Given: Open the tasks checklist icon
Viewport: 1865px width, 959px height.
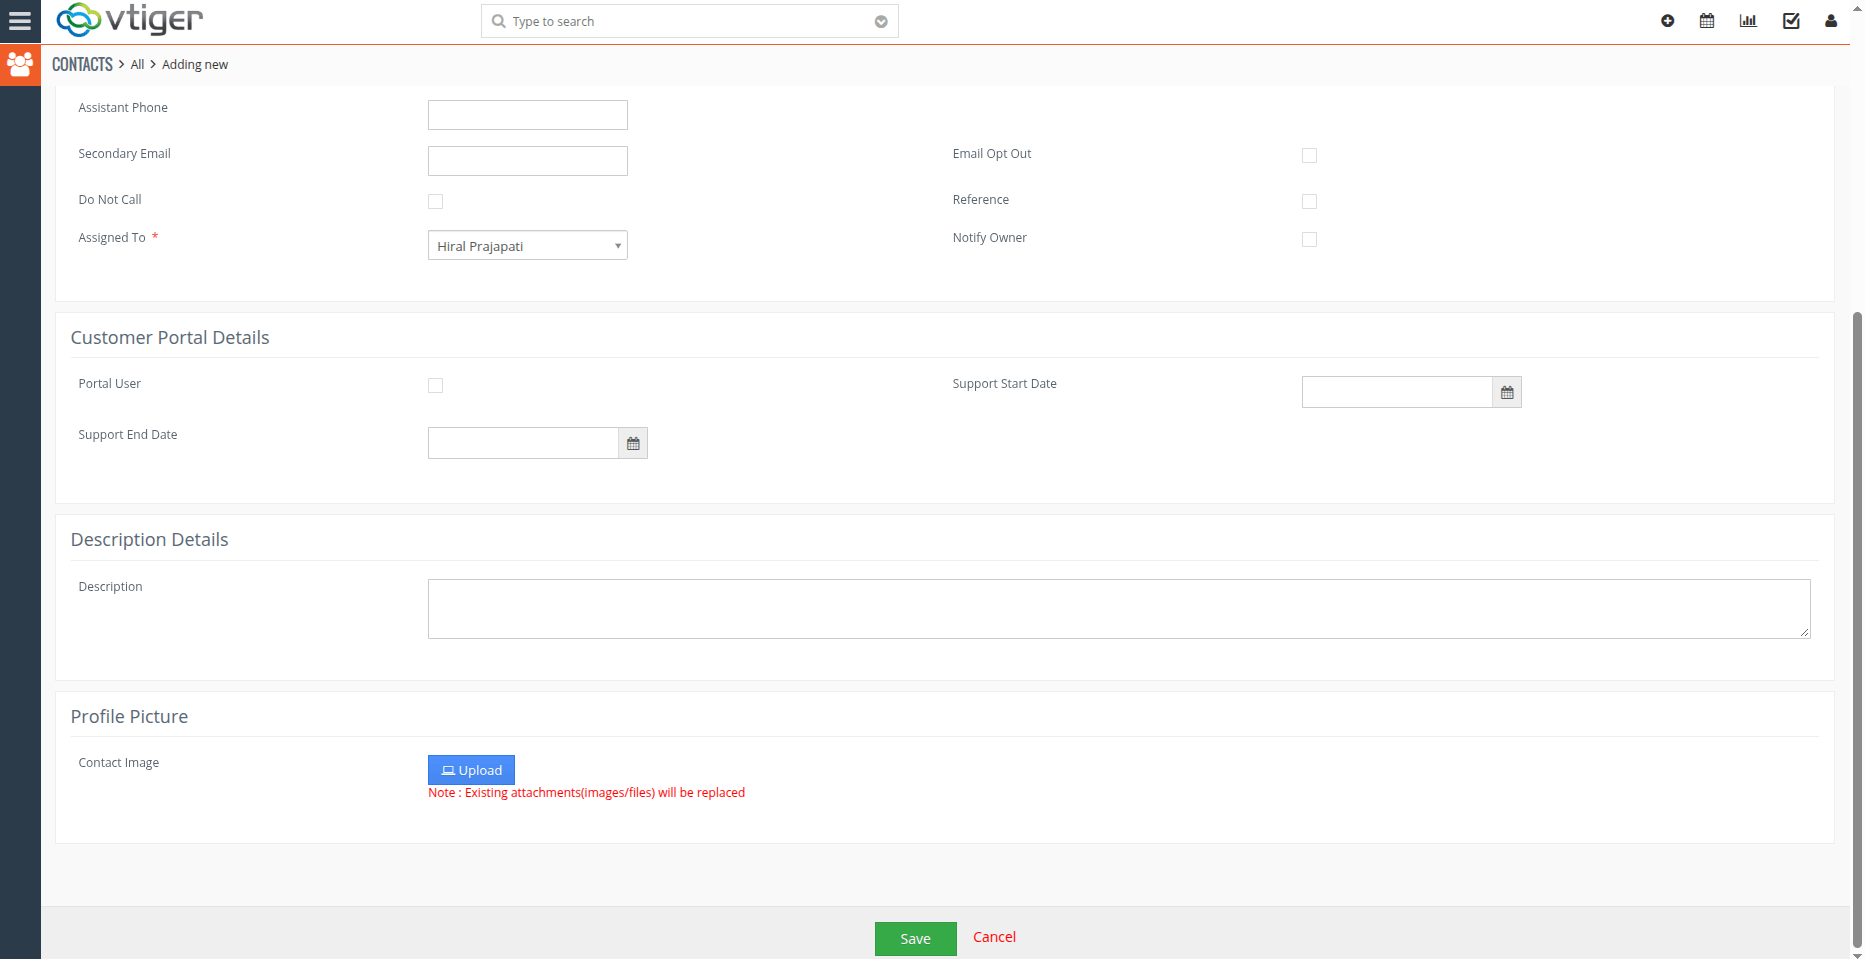Looking at the screenshot, I should tap(1791, 21).
